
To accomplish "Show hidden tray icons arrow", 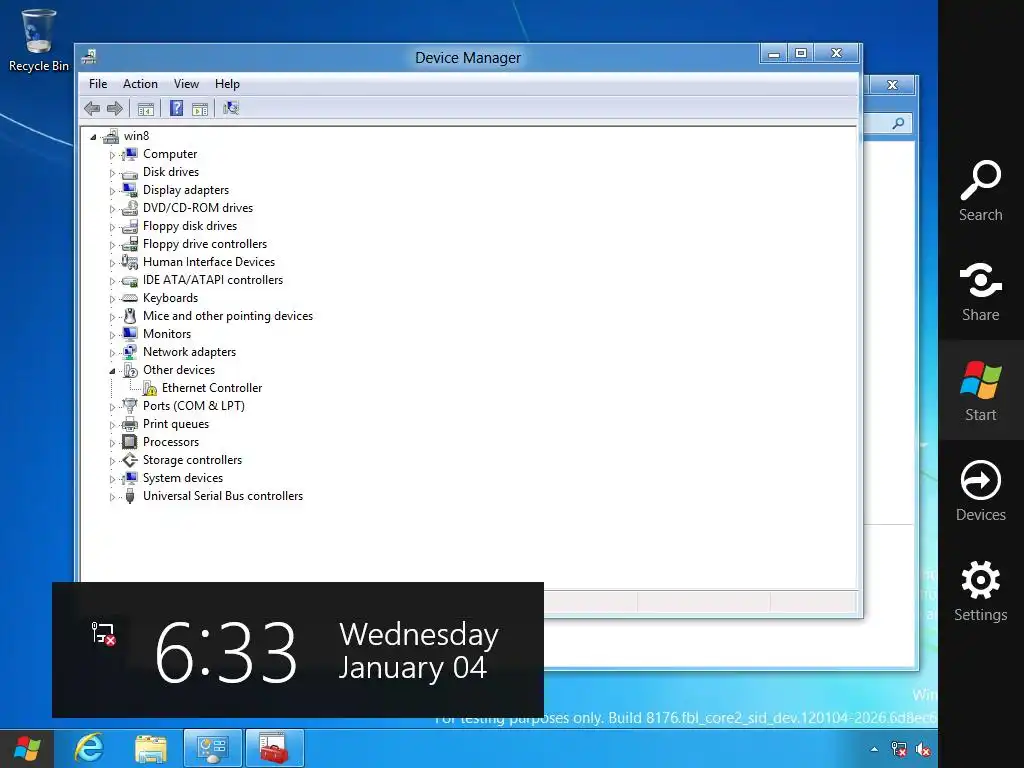I will pyautogui.click(x=874, y=749).
